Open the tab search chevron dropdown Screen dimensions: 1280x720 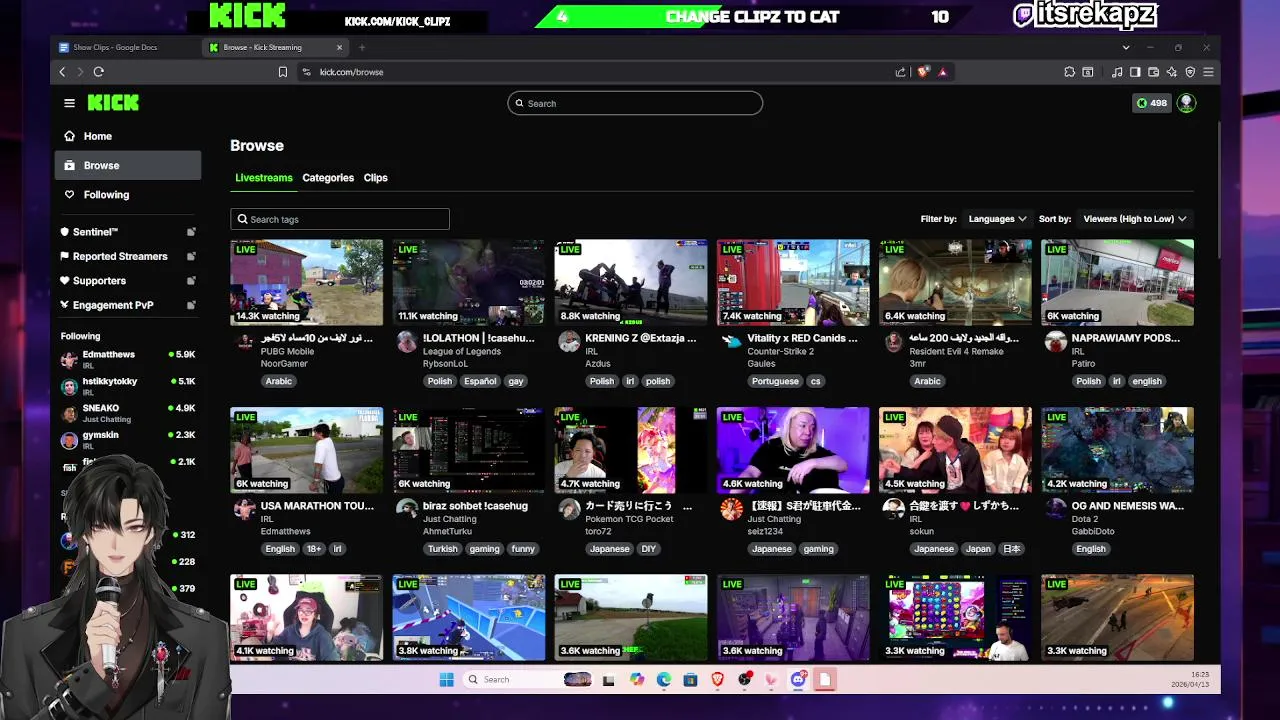tap(1125, 47)
